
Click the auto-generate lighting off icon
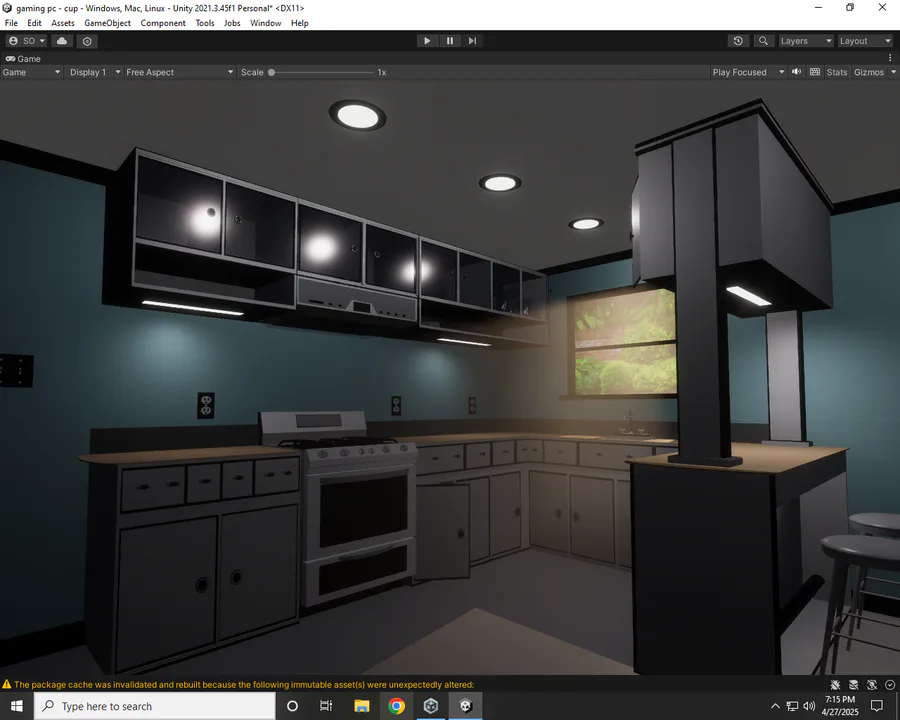tap(872, 684)
